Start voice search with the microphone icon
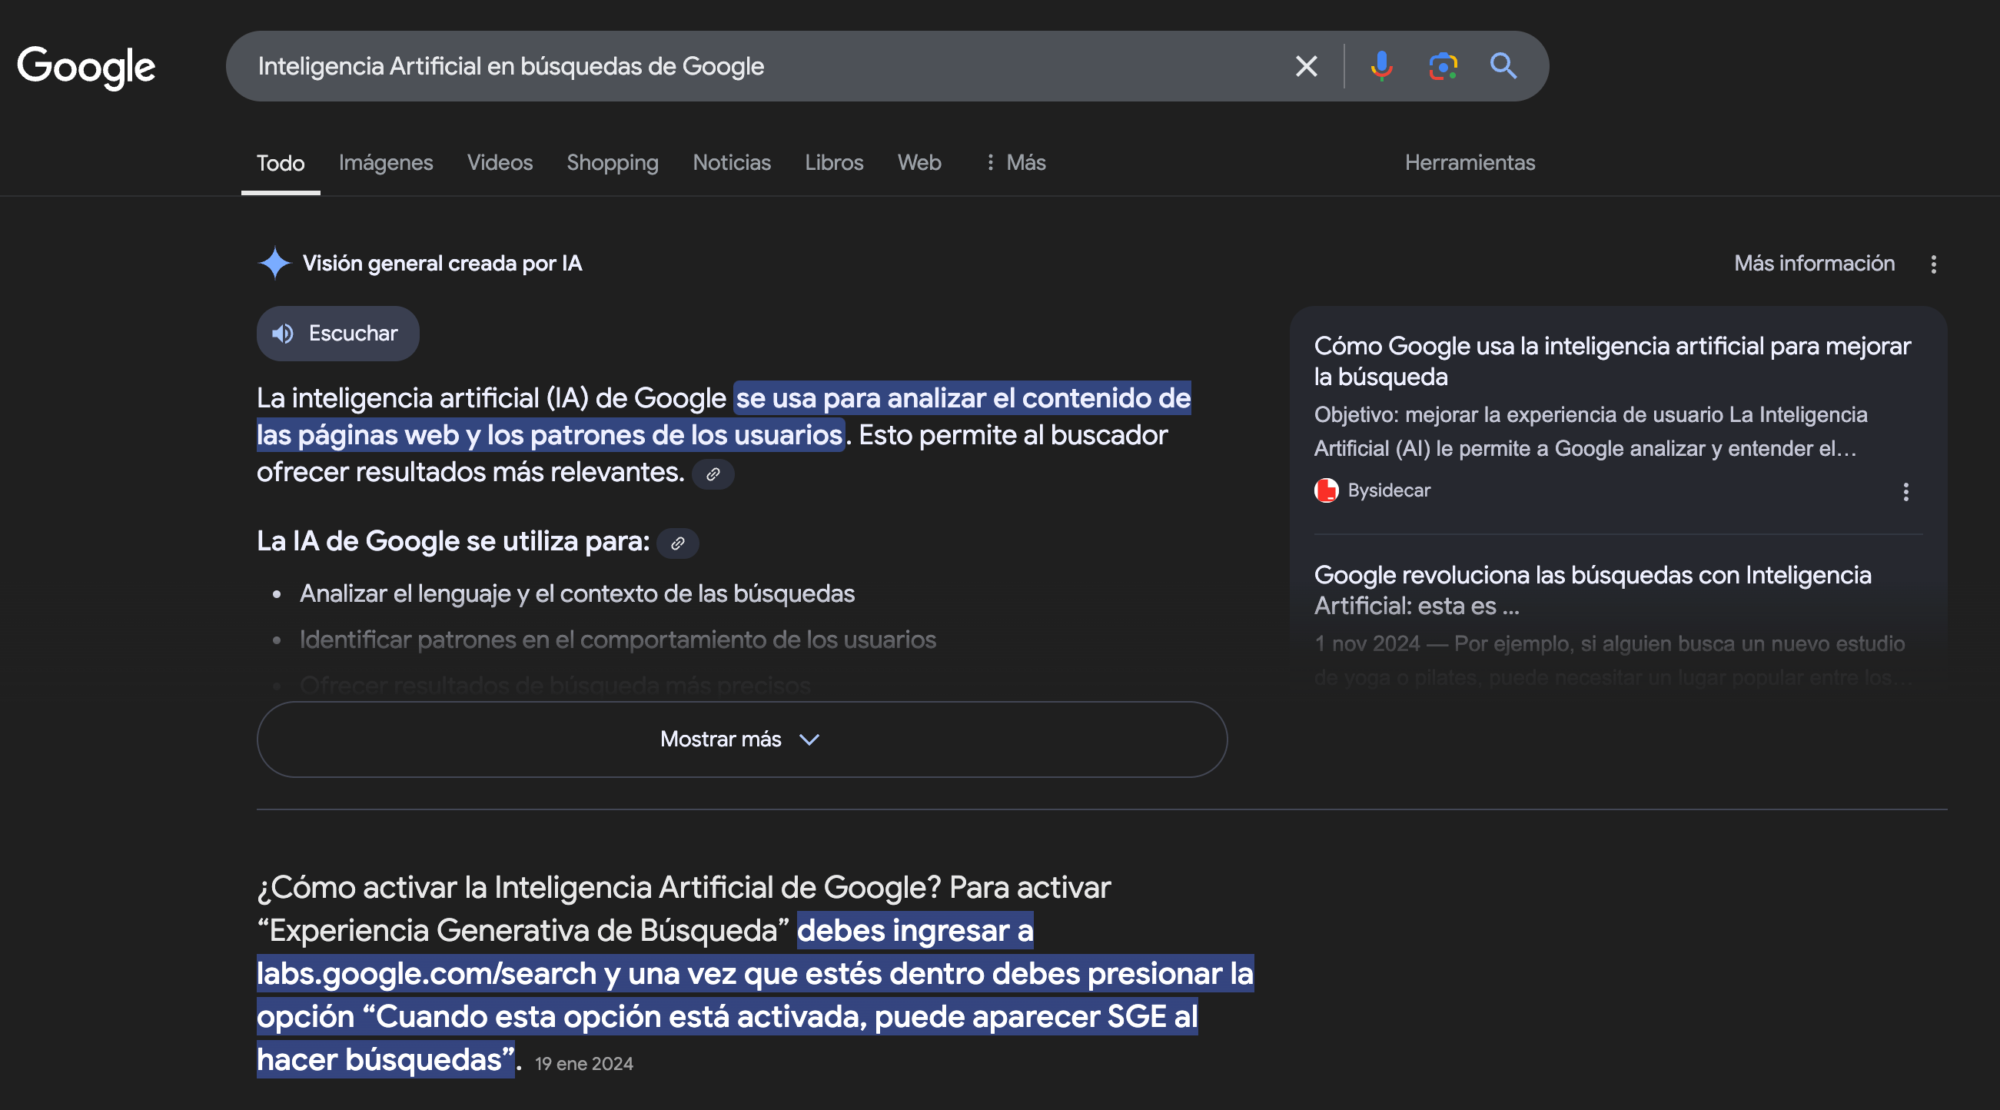 pos(1381,66)
